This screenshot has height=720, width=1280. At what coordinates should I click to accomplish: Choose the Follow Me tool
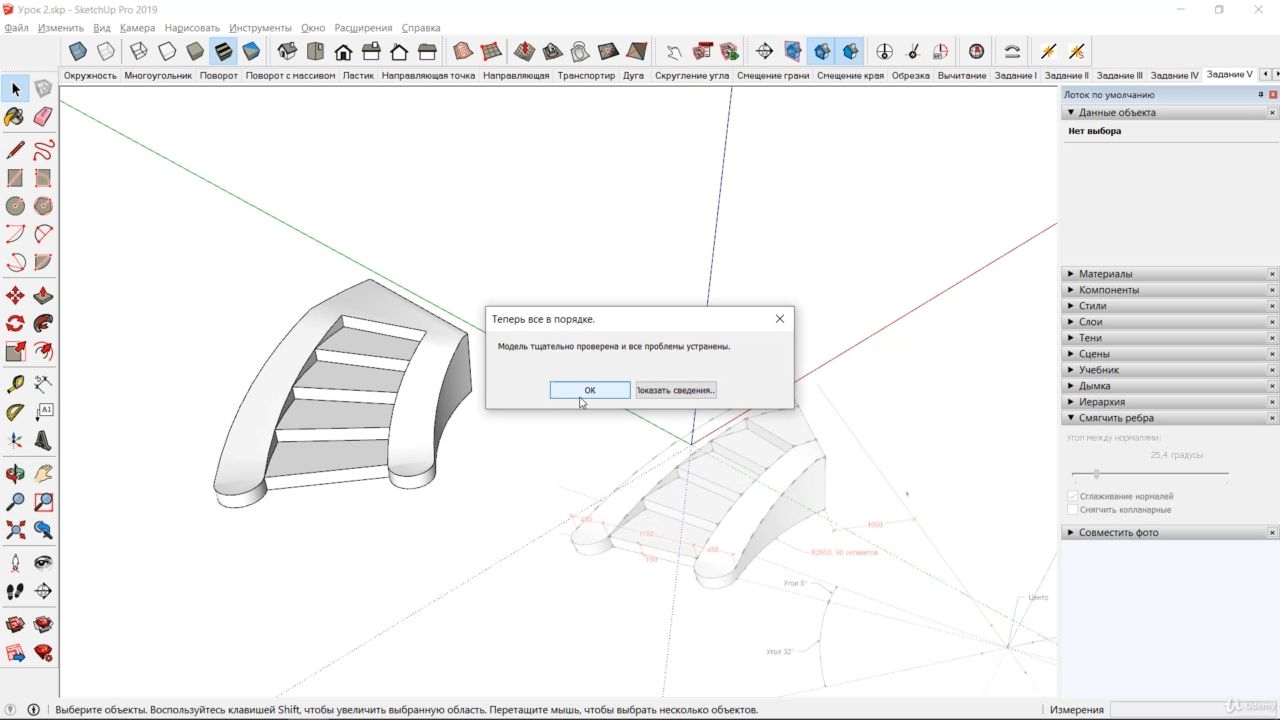(x=43, y=324)
